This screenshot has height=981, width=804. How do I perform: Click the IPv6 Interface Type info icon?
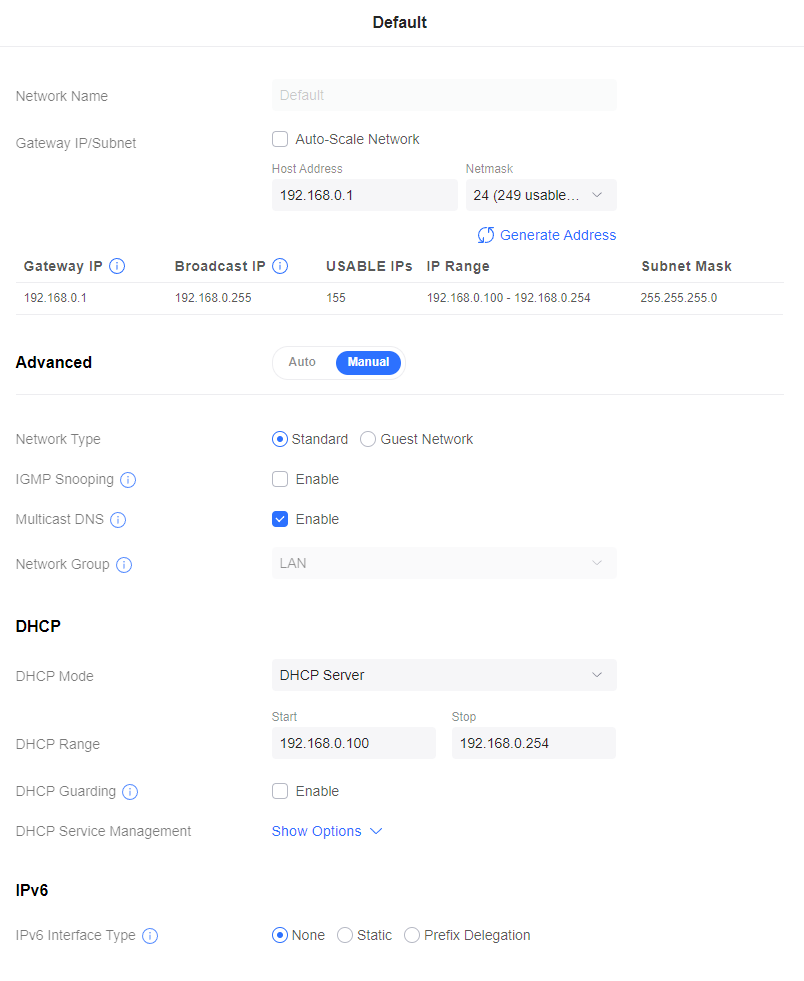[x=150, y=936]
